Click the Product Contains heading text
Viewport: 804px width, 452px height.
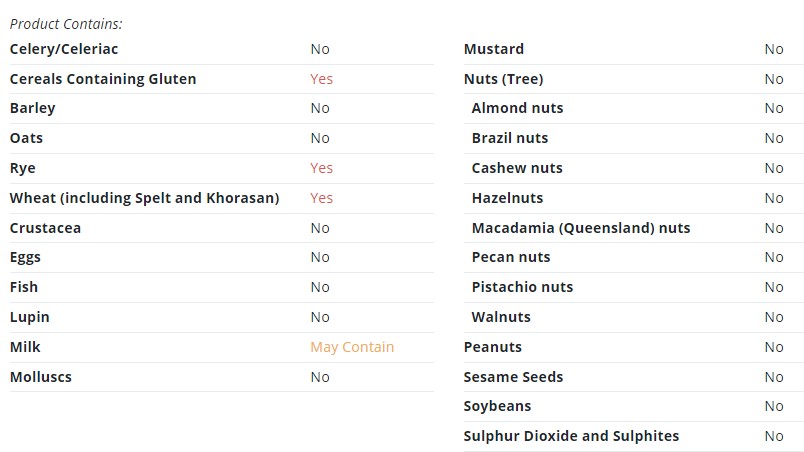(66, 24)
